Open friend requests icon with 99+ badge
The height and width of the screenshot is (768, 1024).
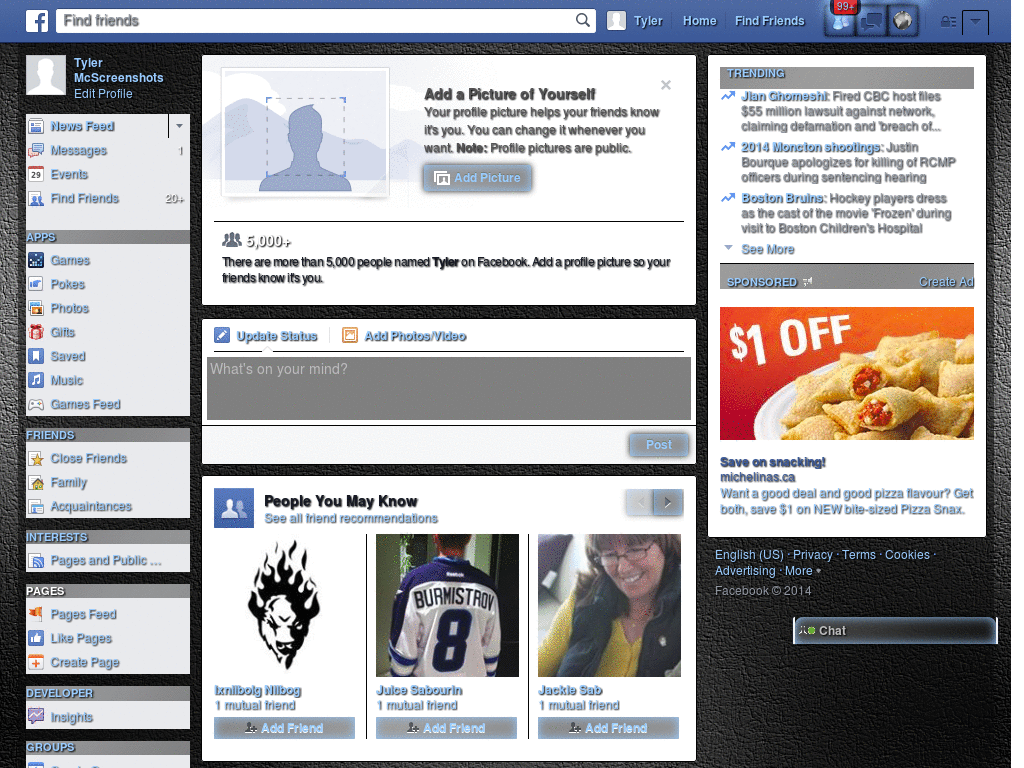(840, 22)
